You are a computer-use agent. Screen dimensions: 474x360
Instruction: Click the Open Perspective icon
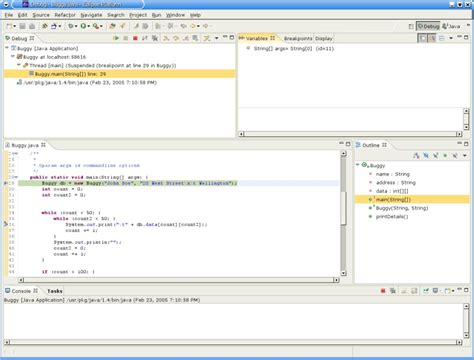[x=411, y=26]
